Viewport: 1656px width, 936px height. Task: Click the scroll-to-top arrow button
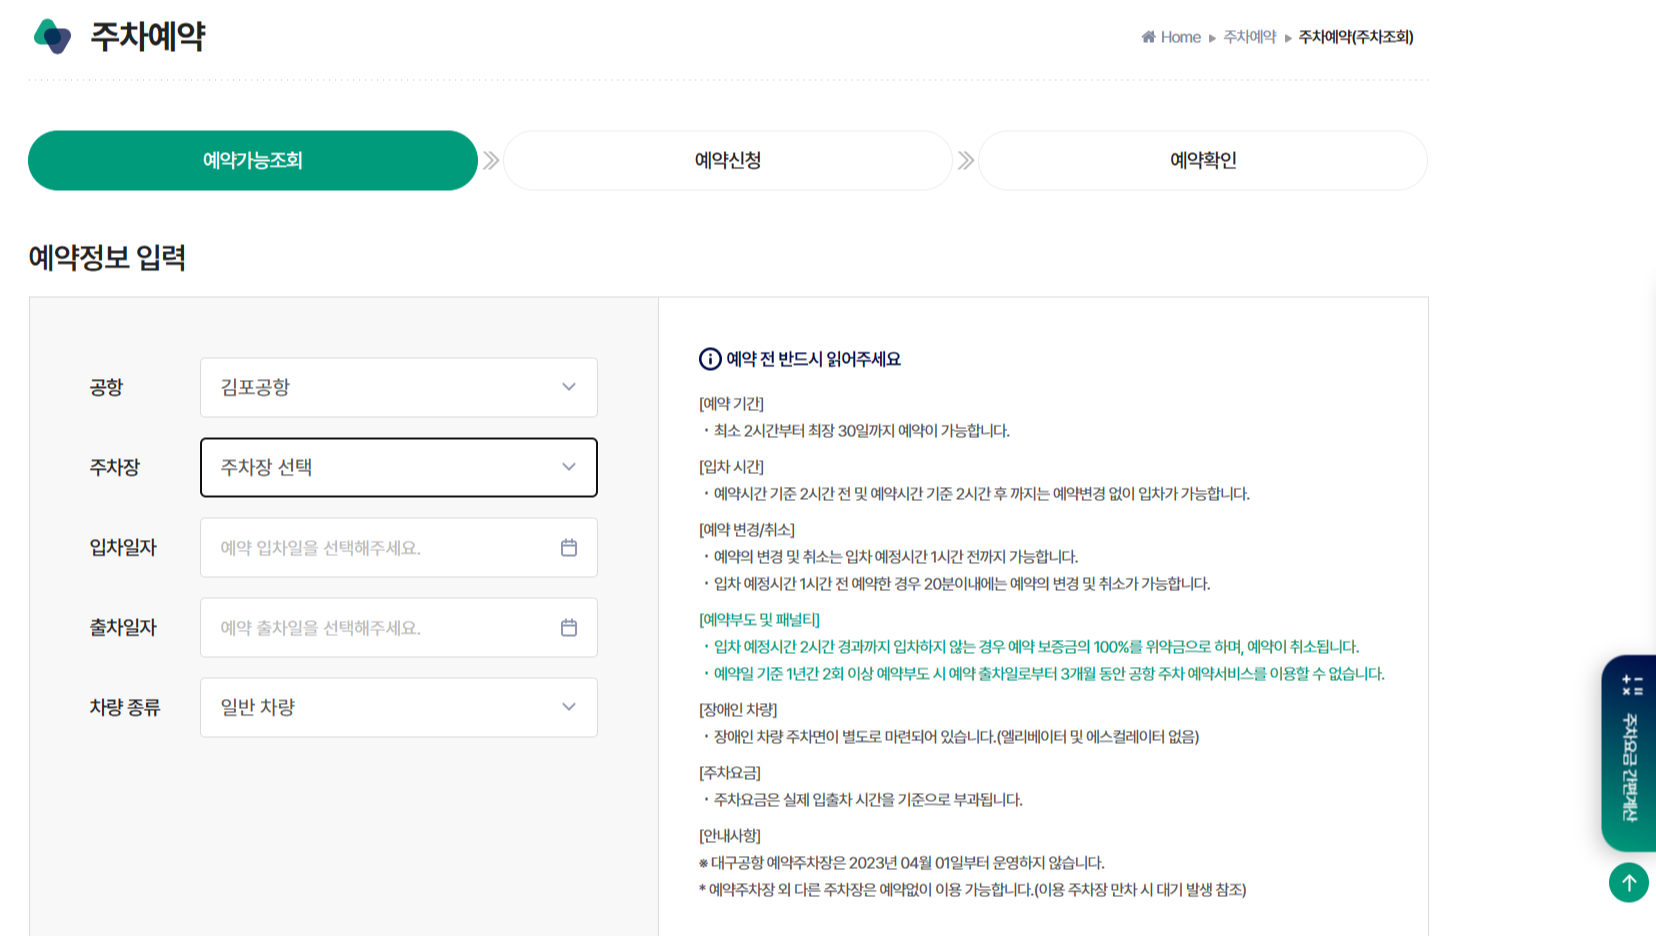click(x=1628, y=883)
